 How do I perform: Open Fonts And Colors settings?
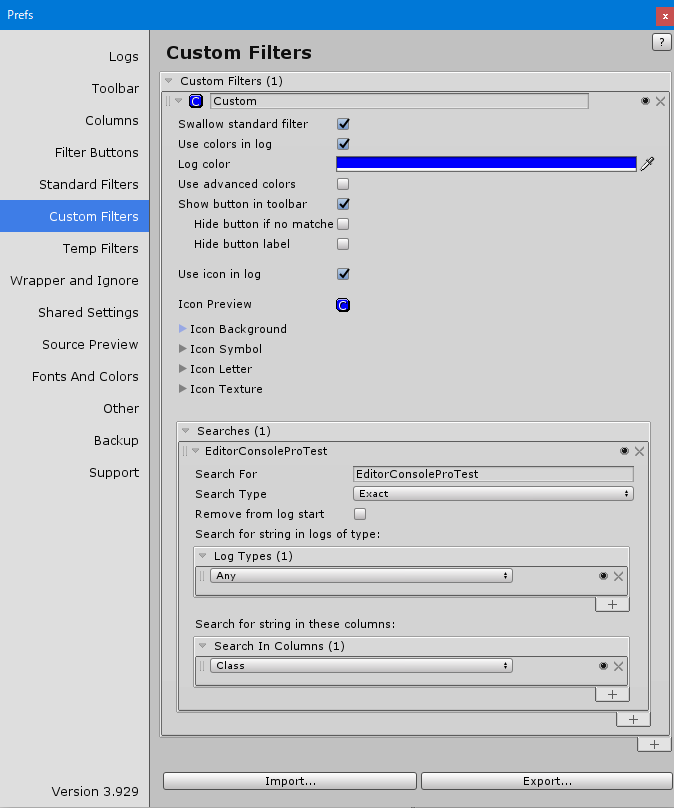[x=75, y=376]
